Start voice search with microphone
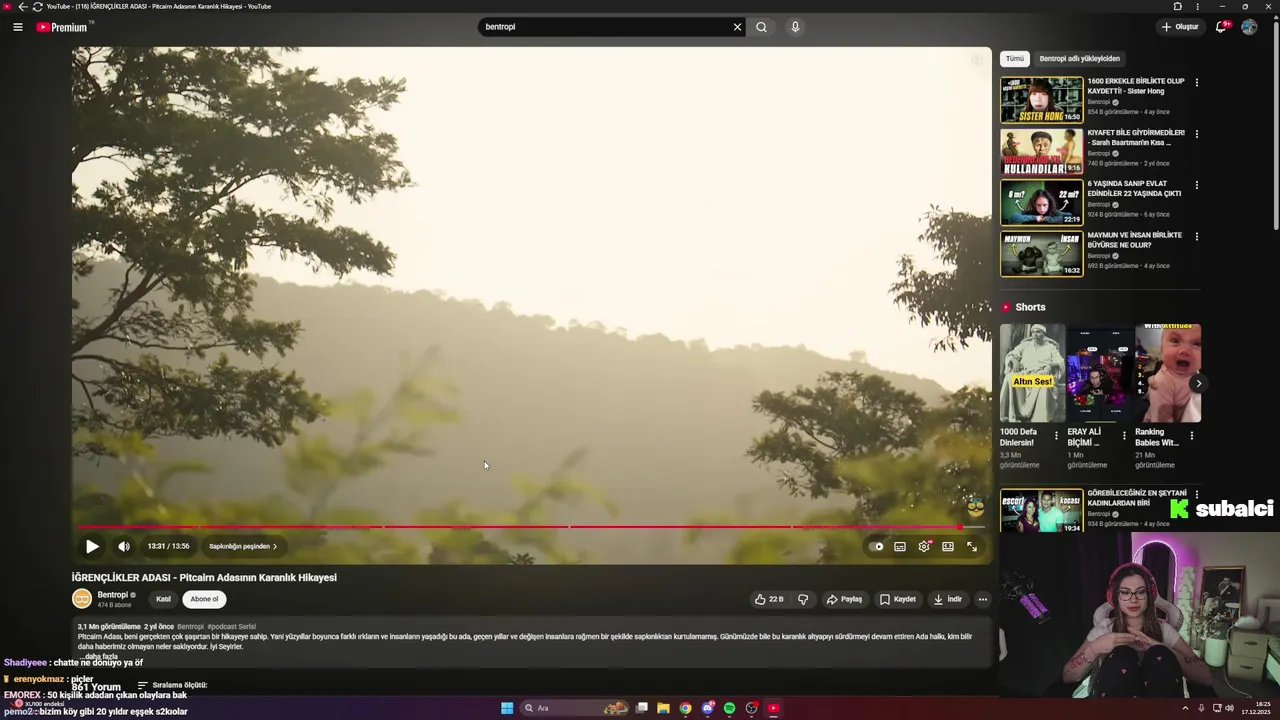This screenshot has height=720, width=1280. coord(795,27)
